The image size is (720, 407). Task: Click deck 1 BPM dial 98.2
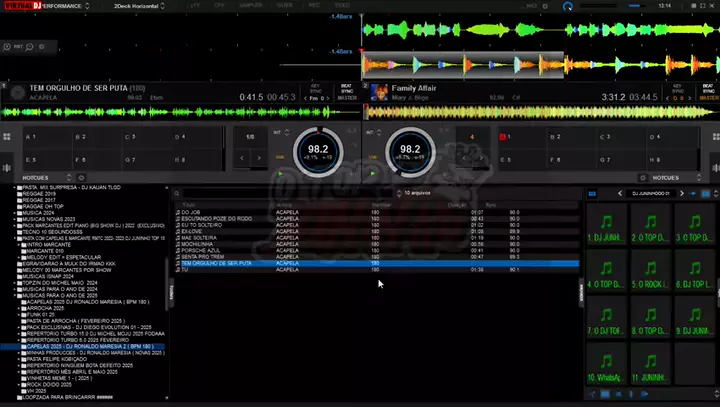pos(318,152)
